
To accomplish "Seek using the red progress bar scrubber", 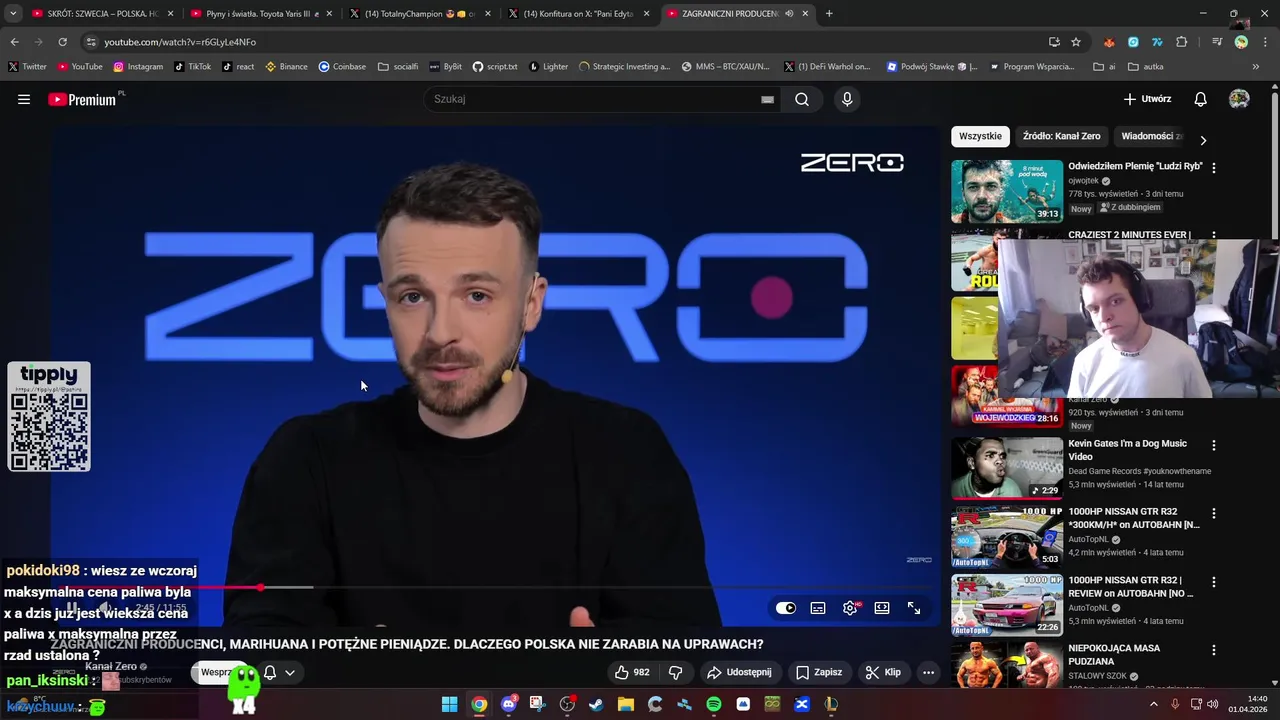I will click(261, 587).
